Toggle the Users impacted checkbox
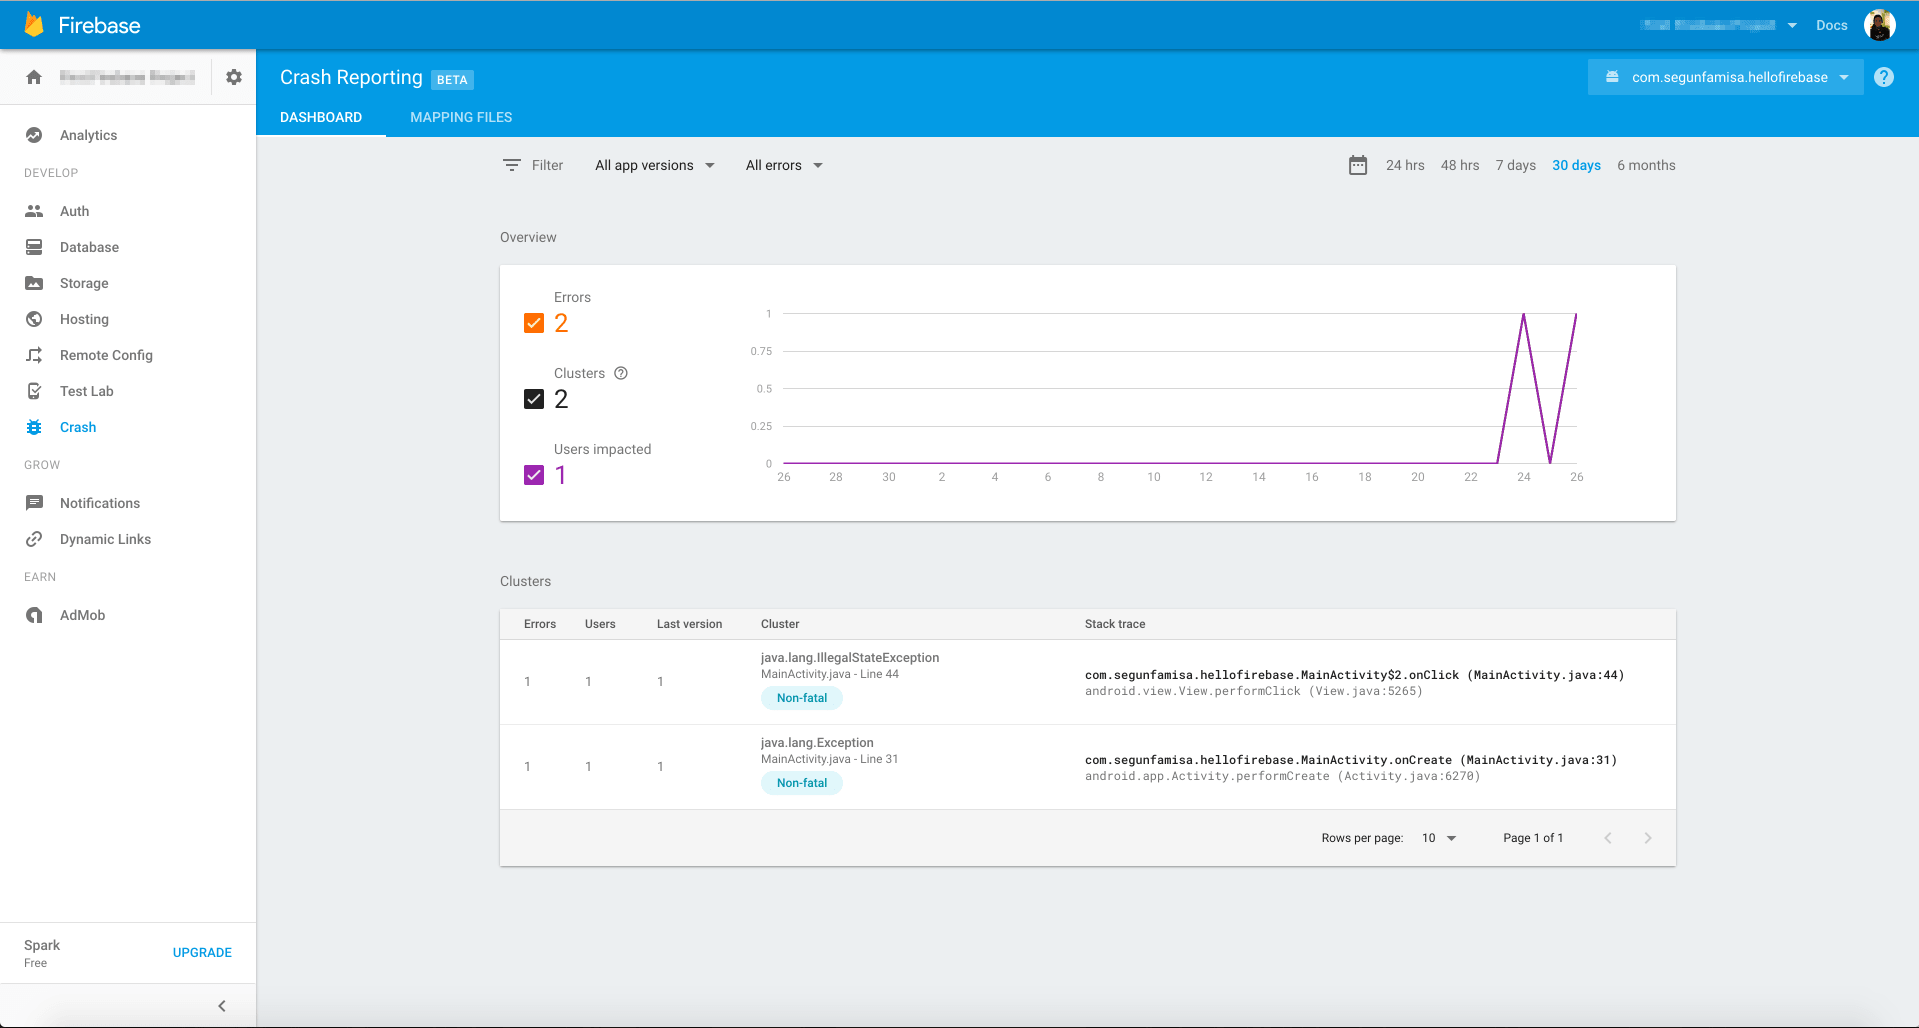1919x1028 pixels. click(534, 475)
